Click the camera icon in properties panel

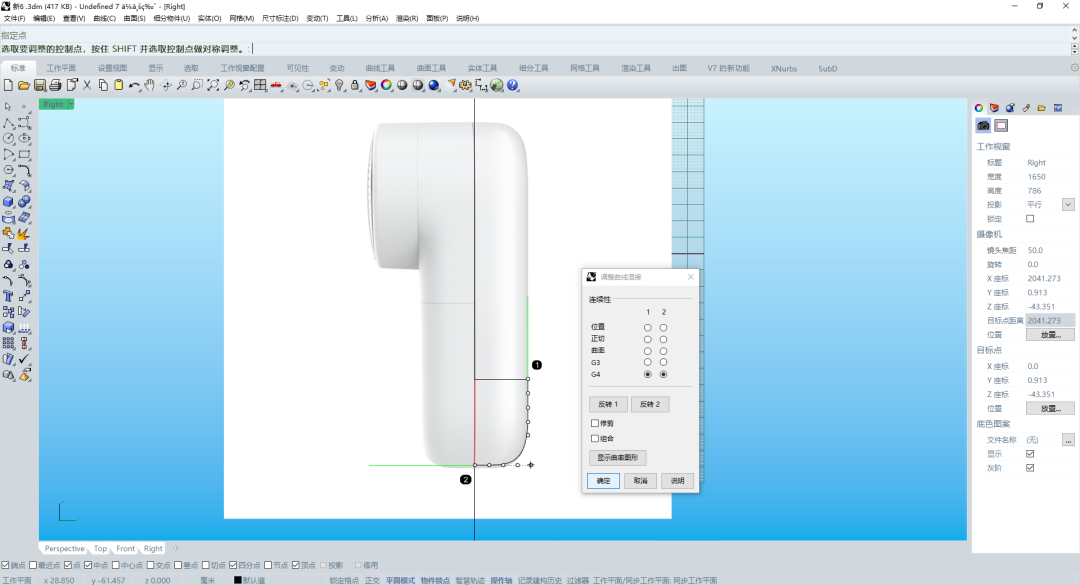[983, 126]
